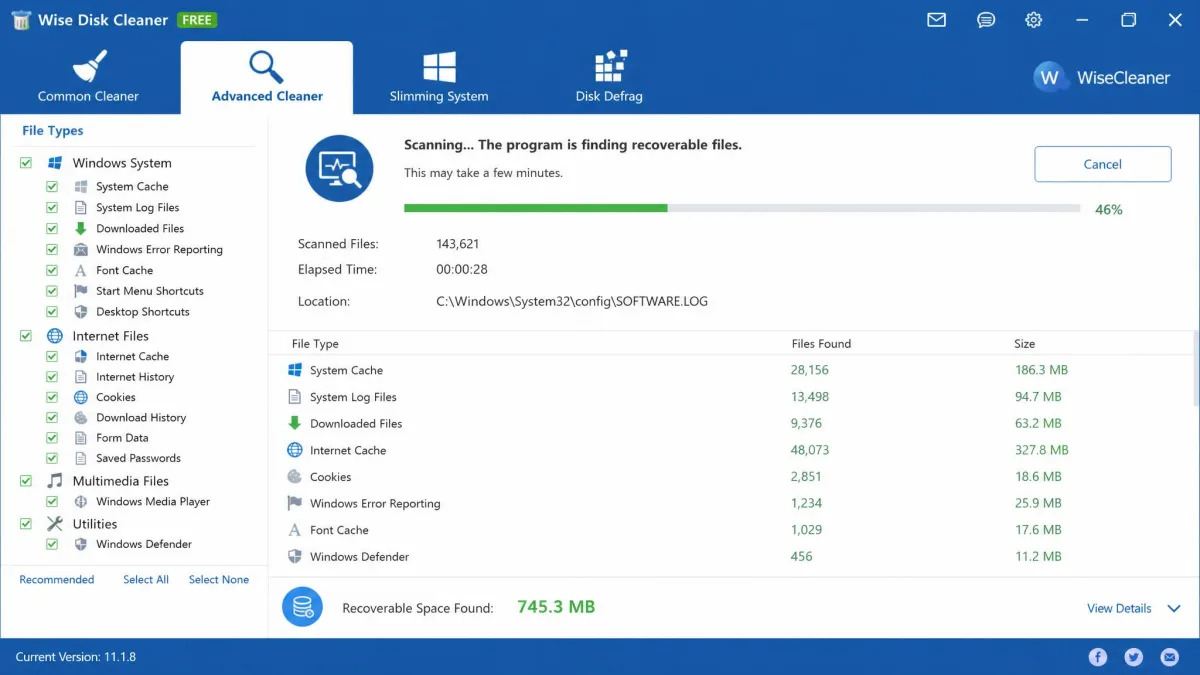Click the Multimedia Files music note icon
This screenshot has height=675, width=1200.
pyautogui.click(x=55, y=481)
